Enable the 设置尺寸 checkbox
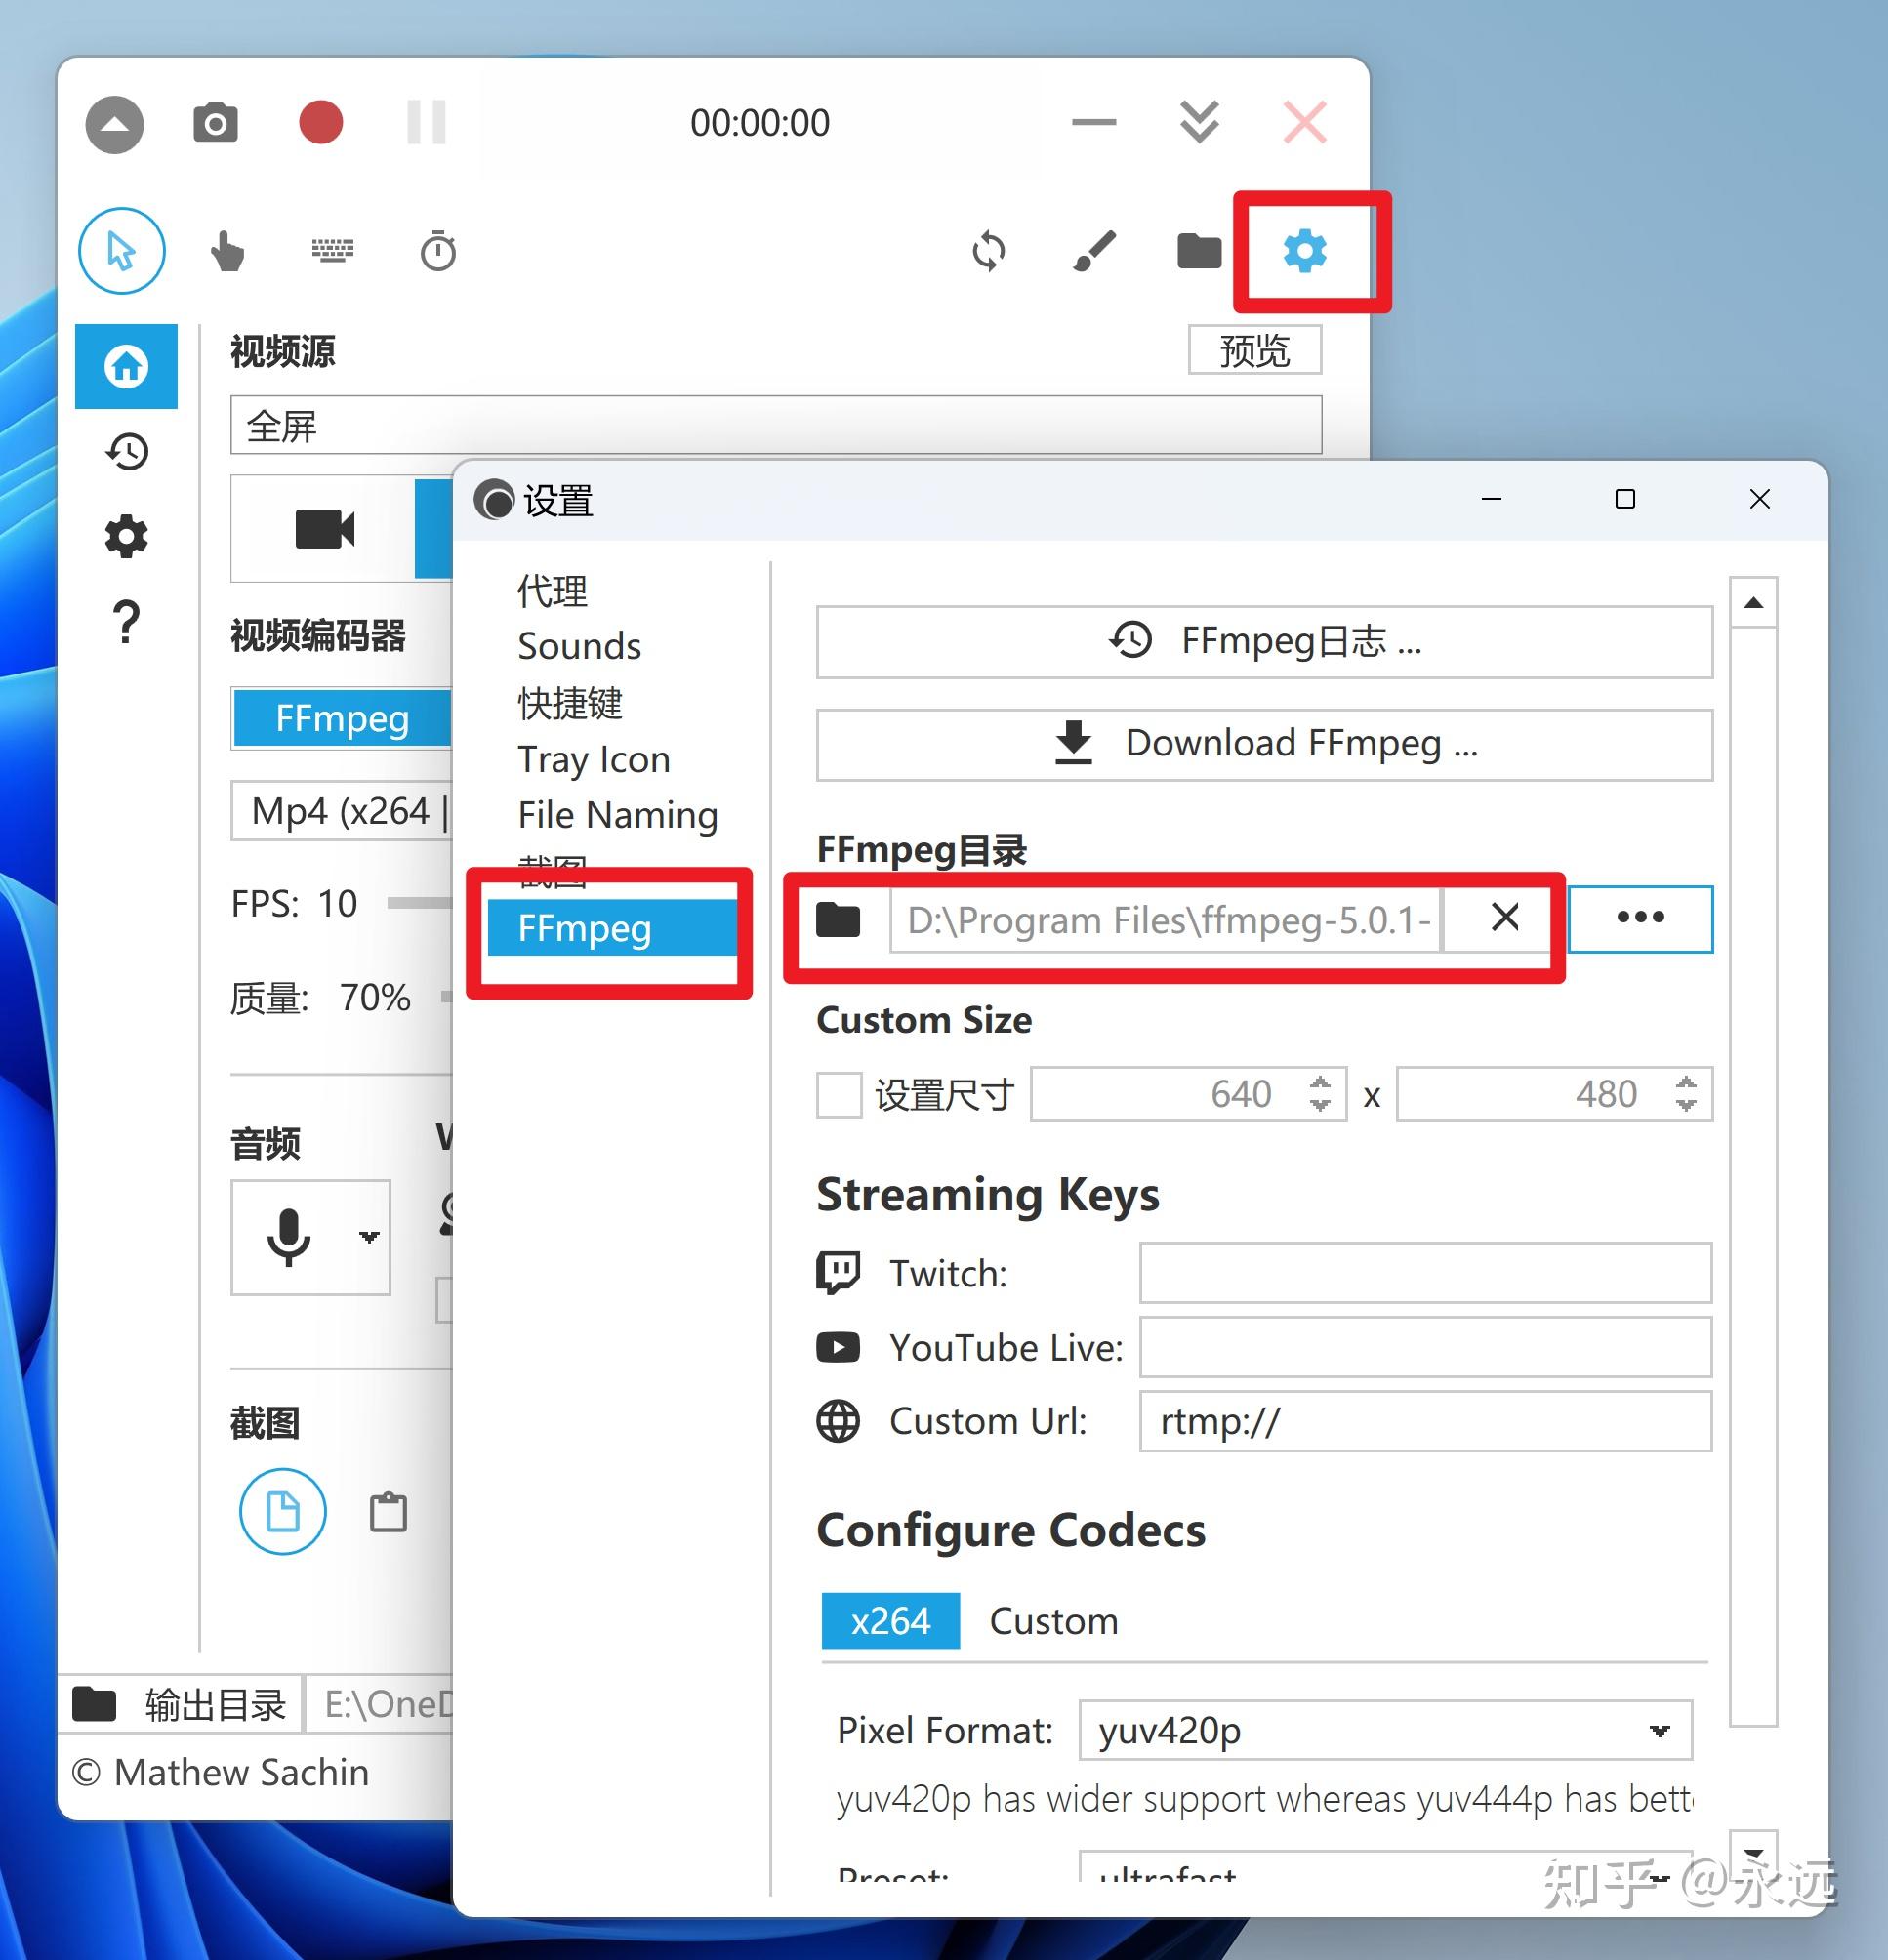Viewport: 1888px width, 1960px height. click(x=839, y=1095)
